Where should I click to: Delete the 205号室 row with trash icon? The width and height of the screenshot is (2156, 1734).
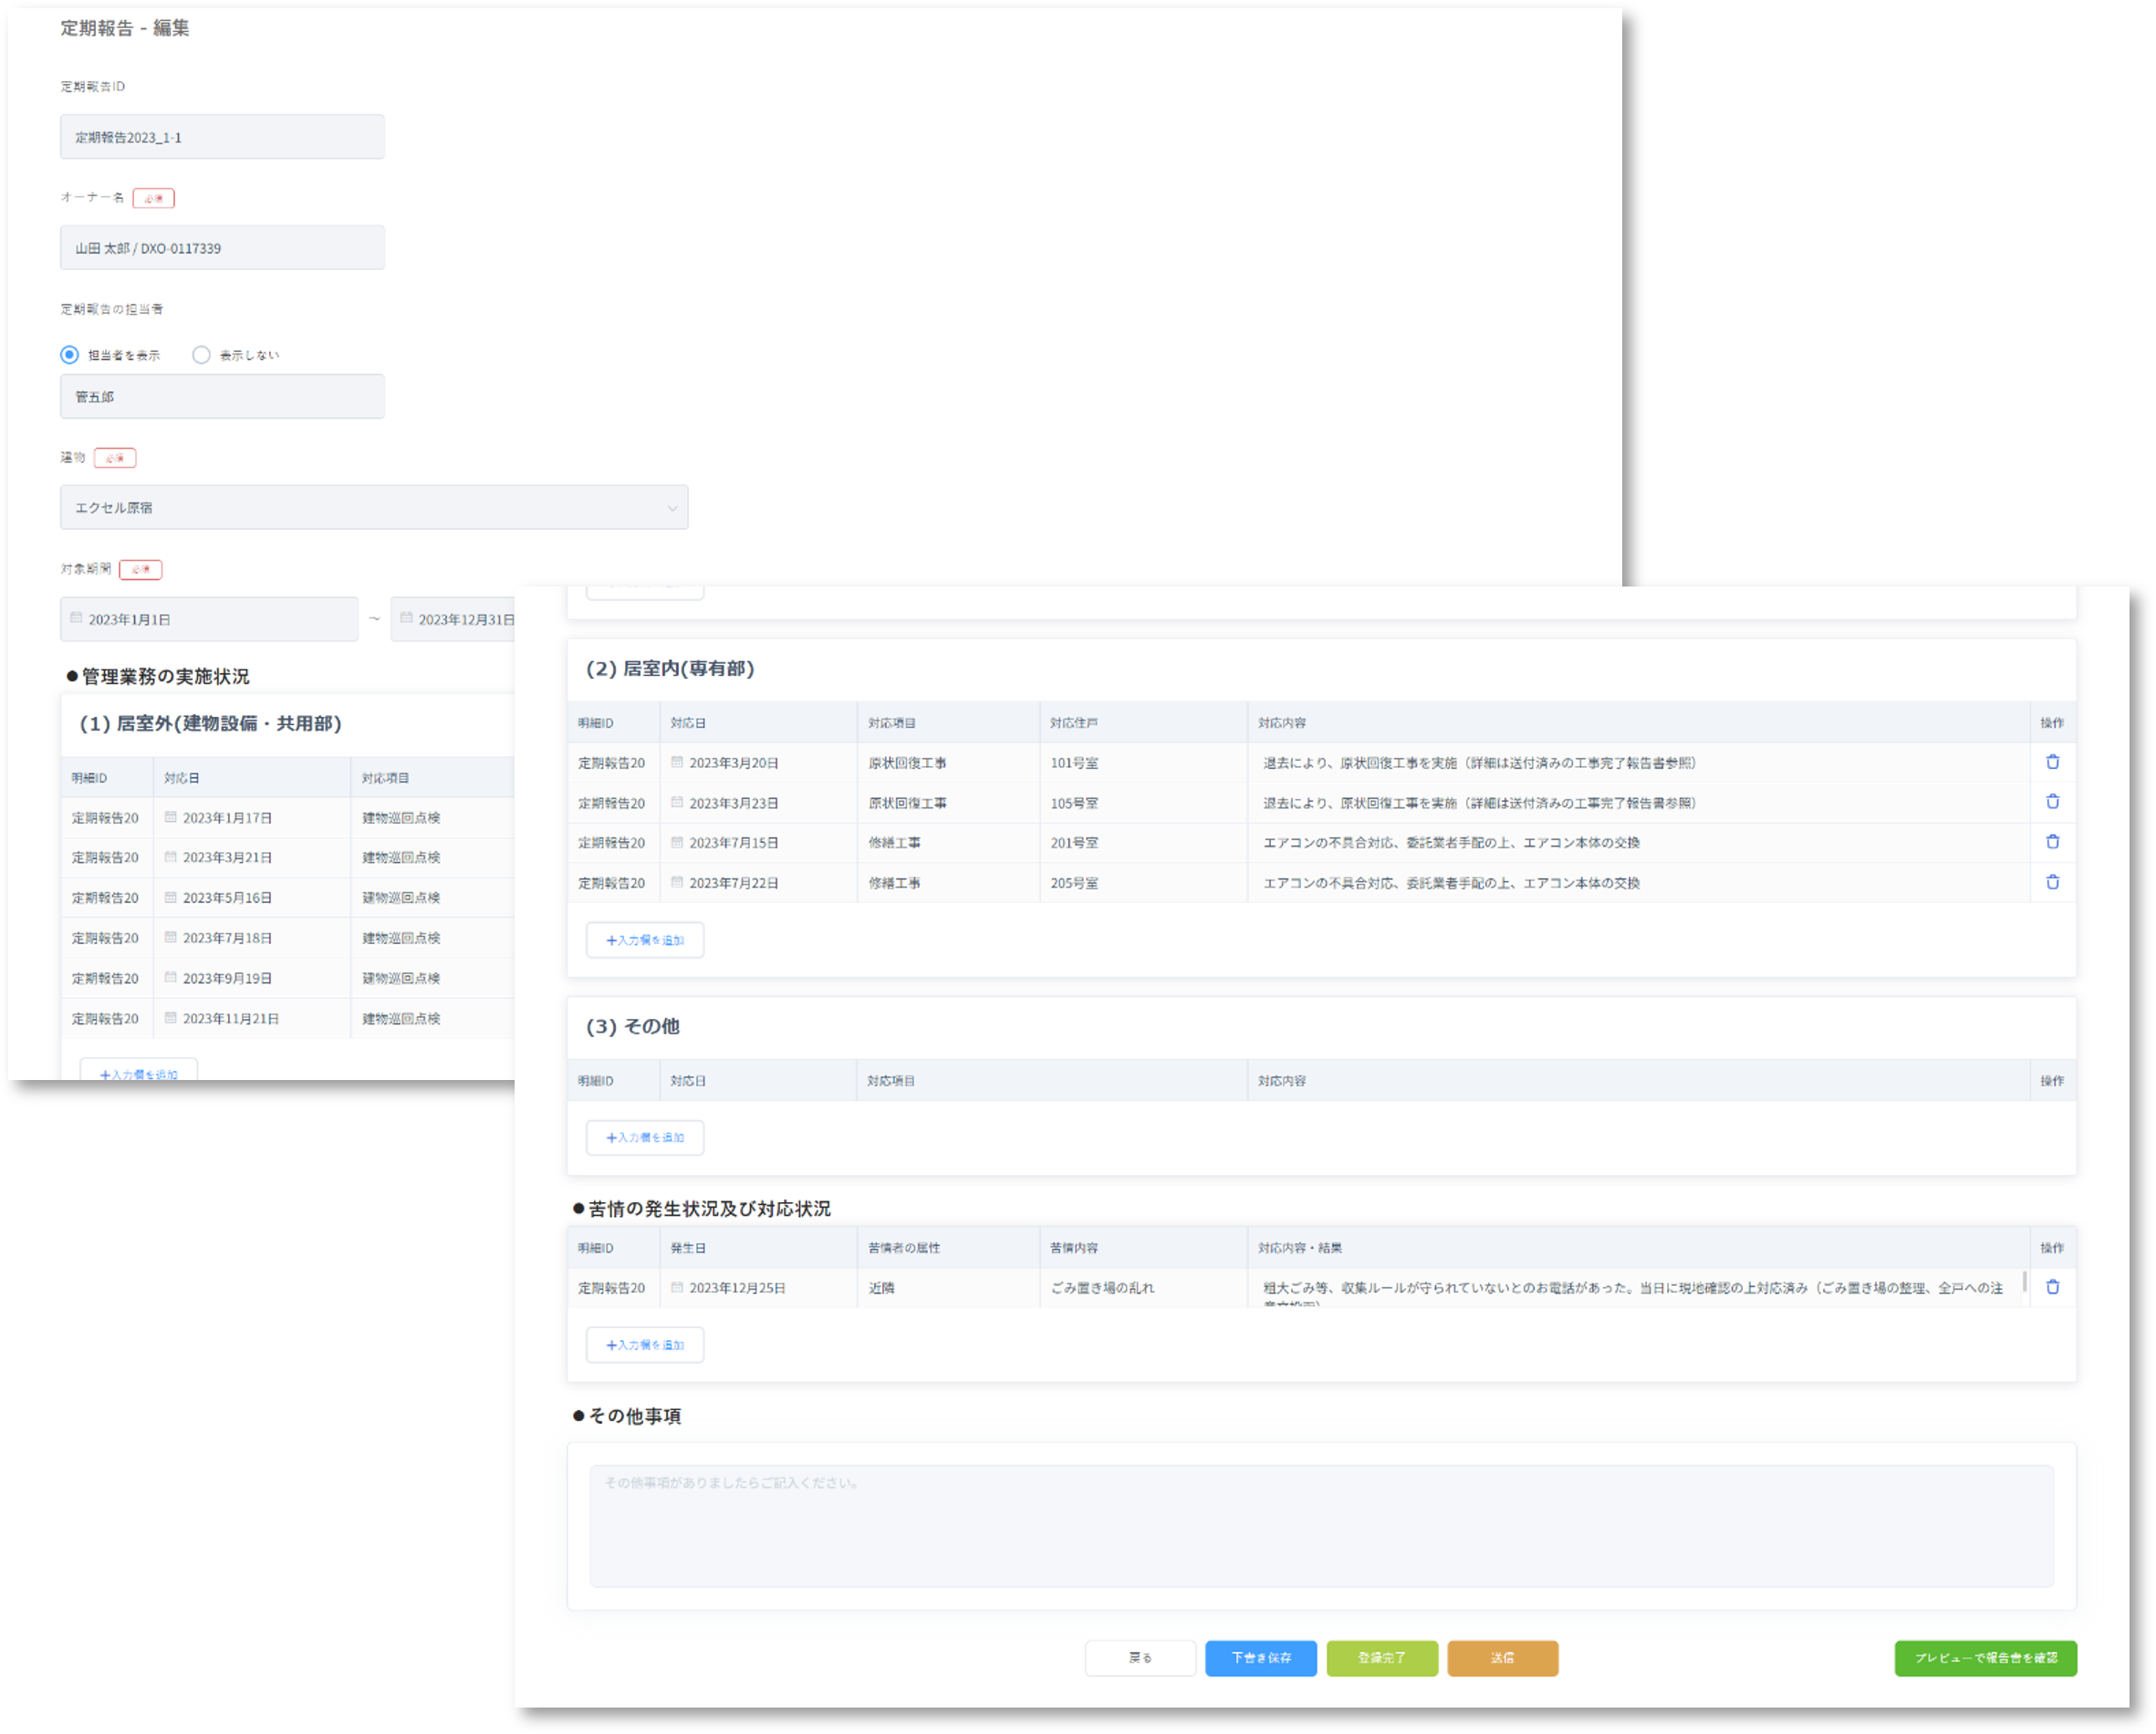pos(2052,882)
